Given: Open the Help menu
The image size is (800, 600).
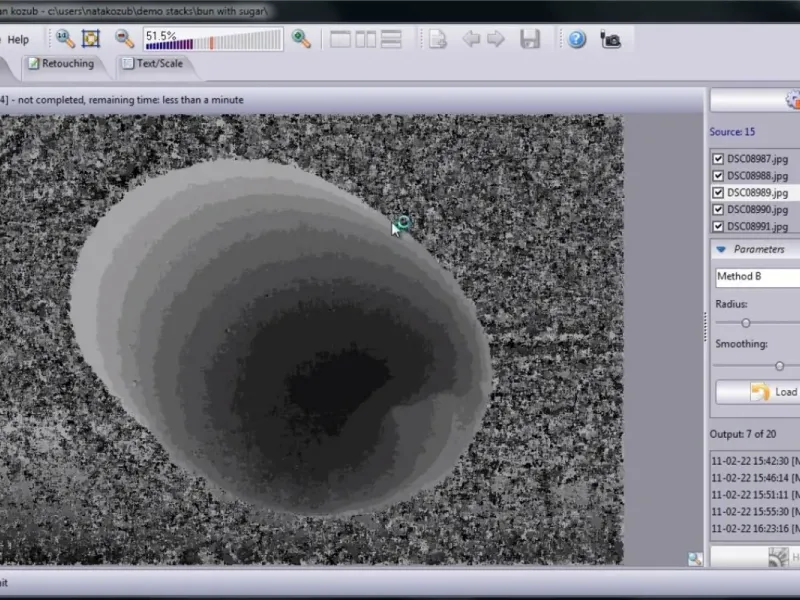Looking at the screenshot, I should pos(18,40).
